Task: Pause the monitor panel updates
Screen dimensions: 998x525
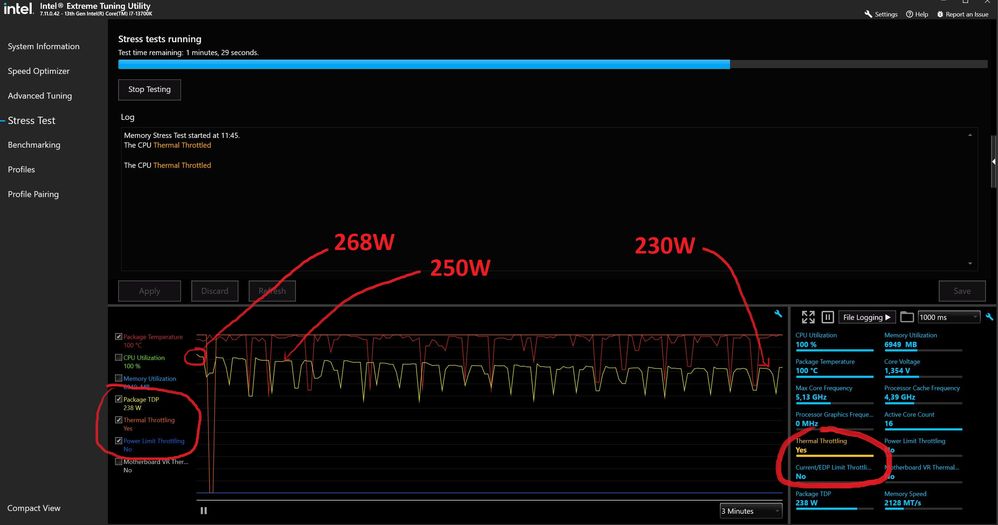Action: 827,317
